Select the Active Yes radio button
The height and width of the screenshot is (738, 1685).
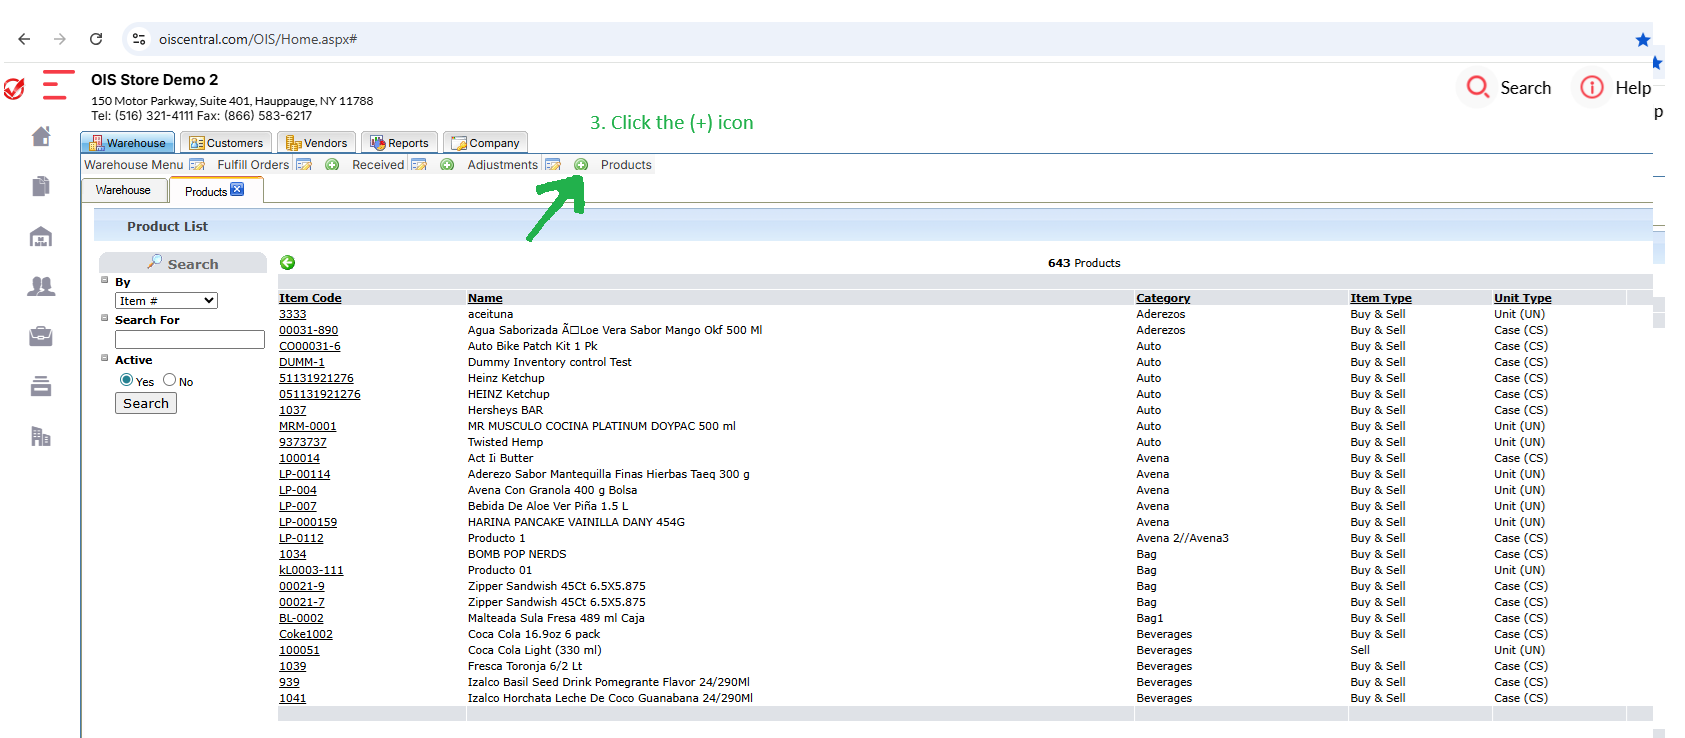point(126,380)
